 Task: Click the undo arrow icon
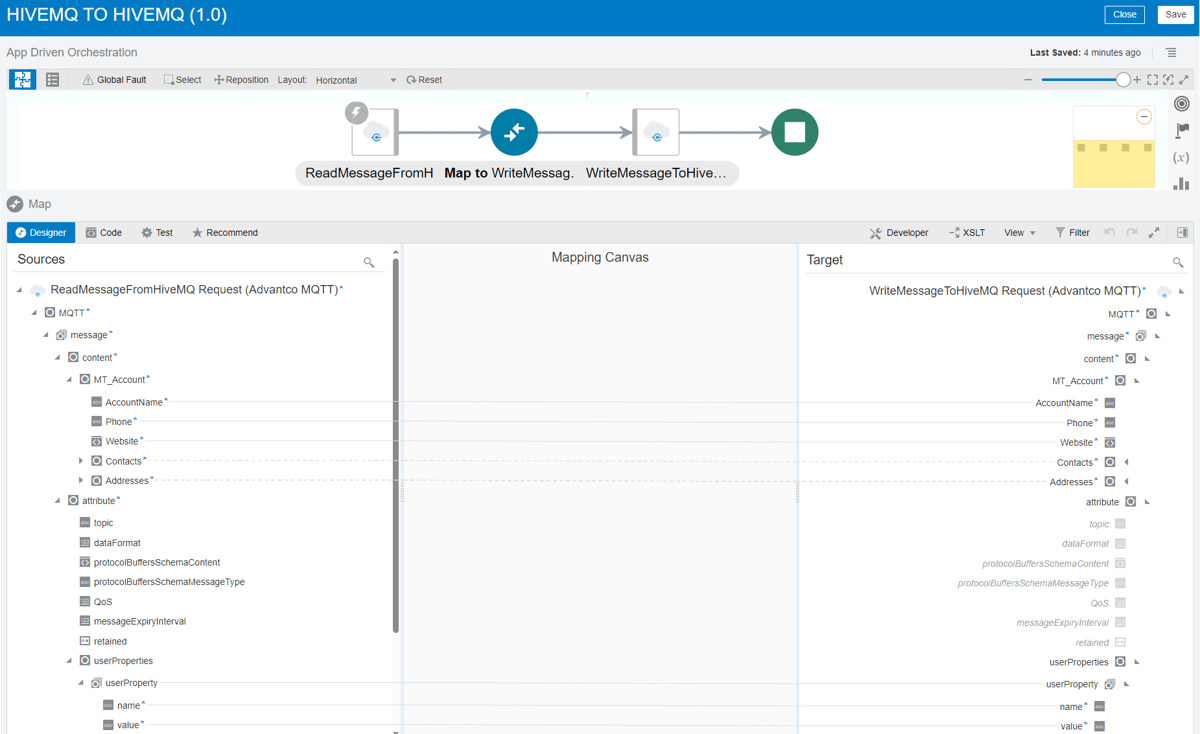[x=1110, y=233]
